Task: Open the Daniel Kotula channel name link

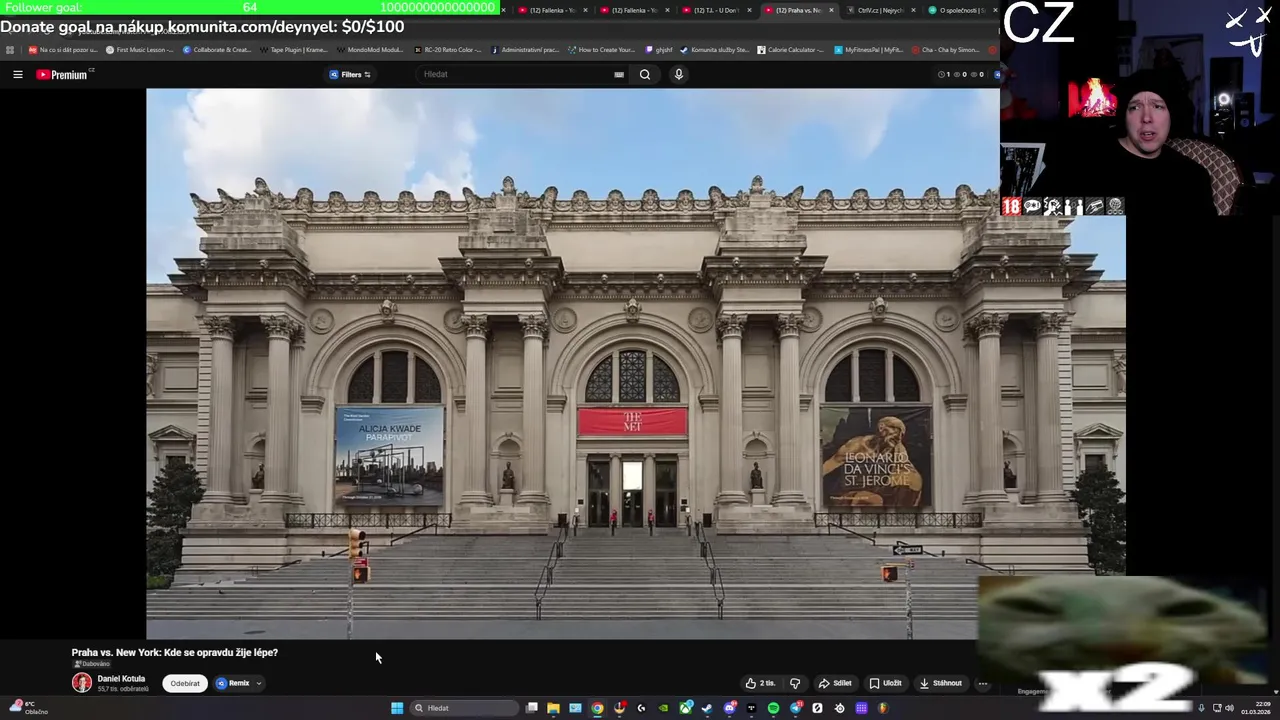Action: pos(121,679)
